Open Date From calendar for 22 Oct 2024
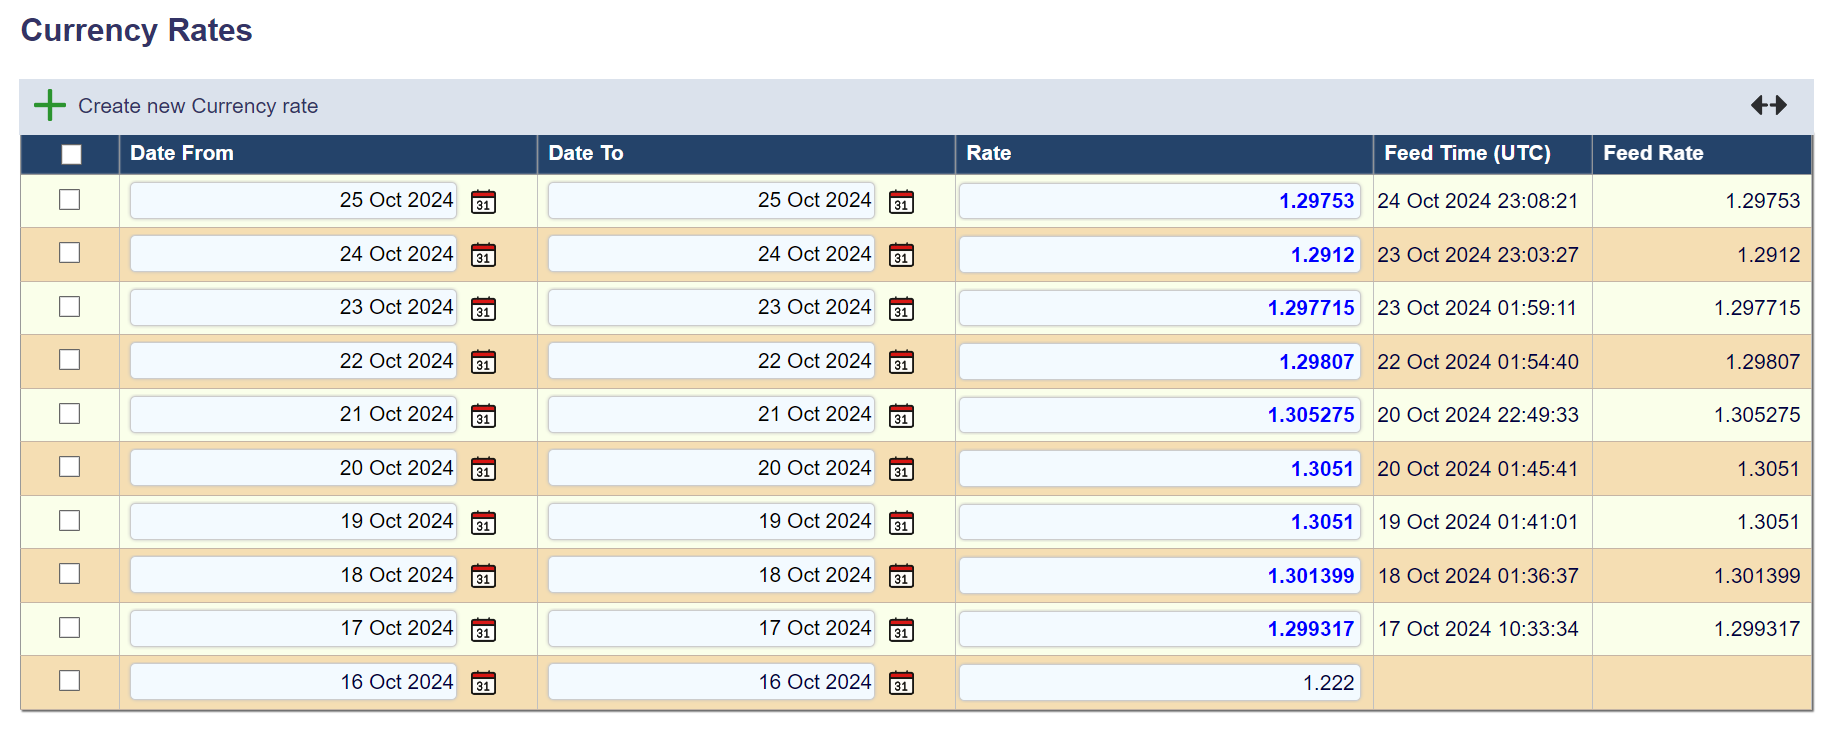This screenshot has height=734, width=1835. coord(483,362)
